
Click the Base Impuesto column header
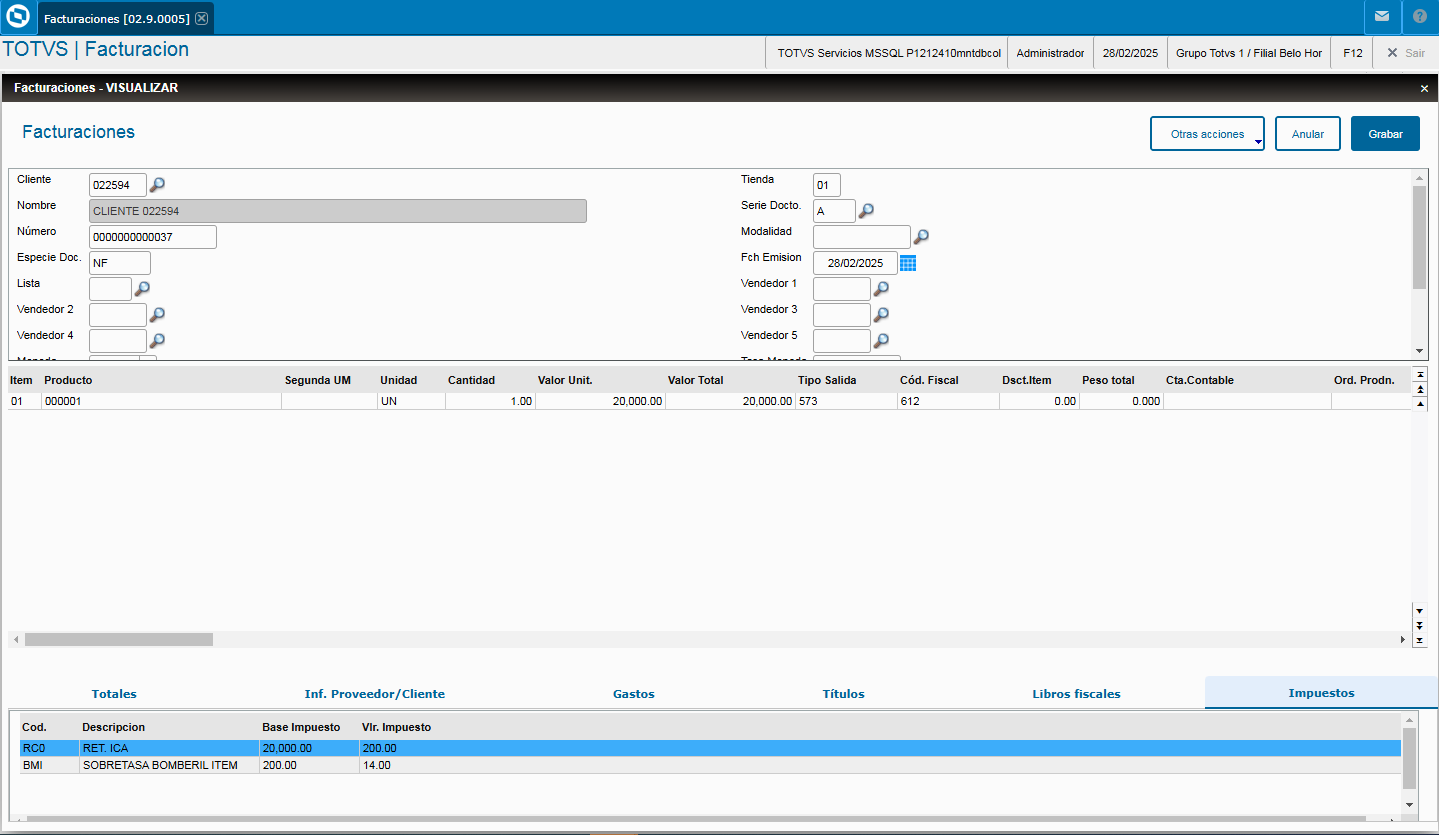point(301,727)
